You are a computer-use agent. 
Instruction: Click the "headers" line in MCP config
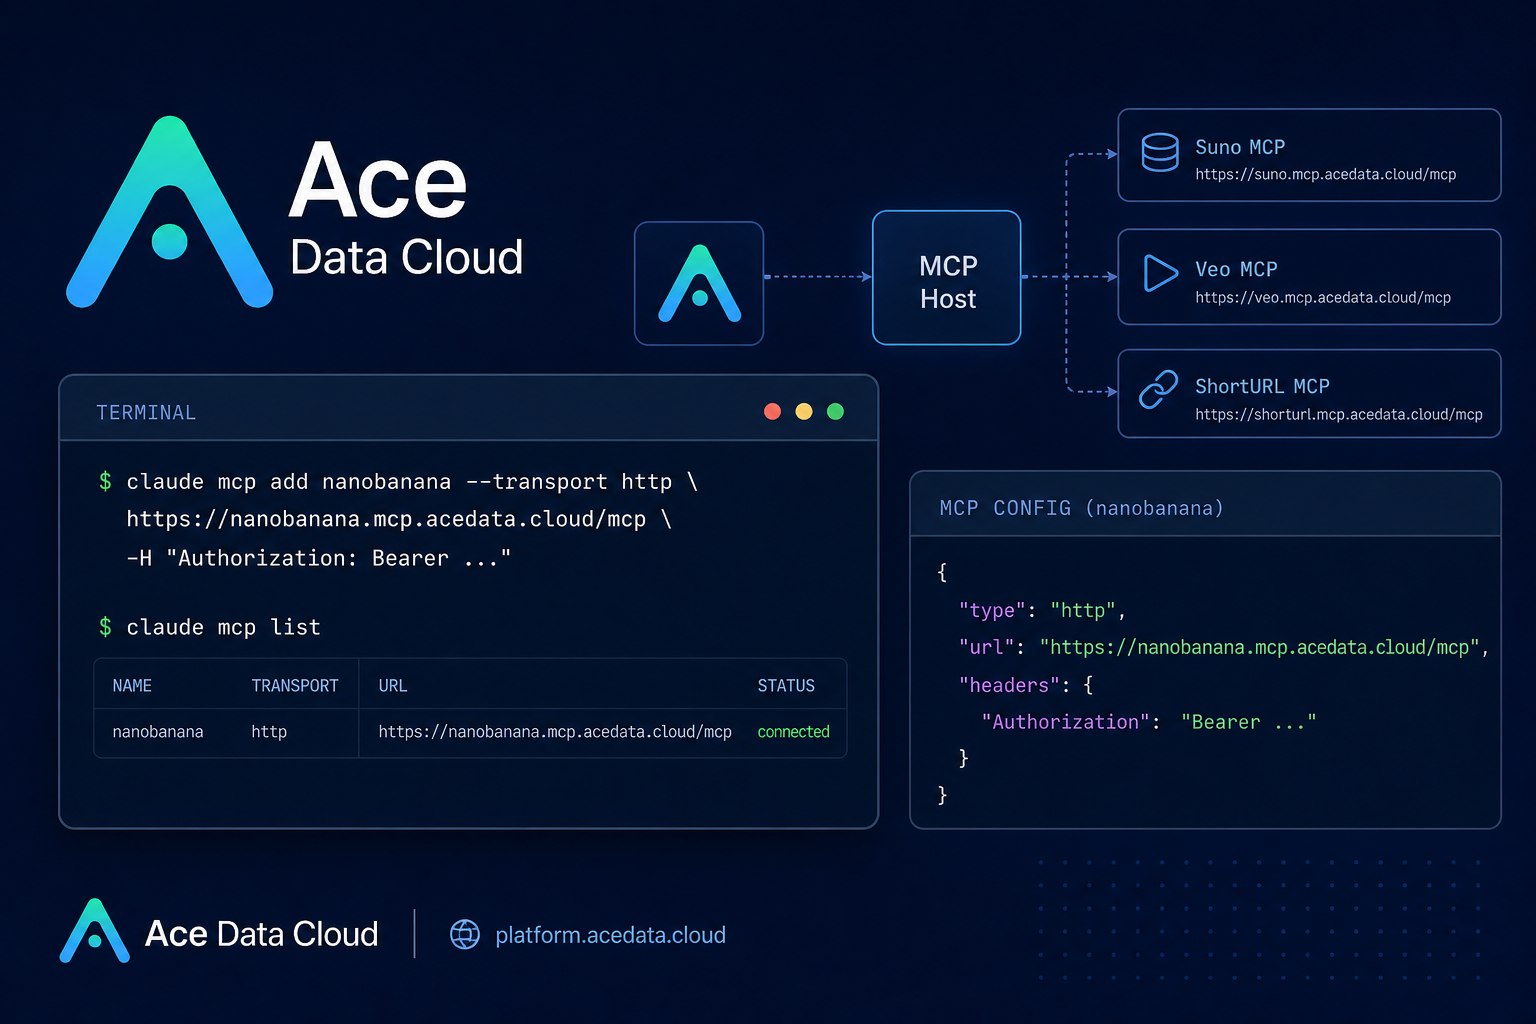[x=1026, y=685]
